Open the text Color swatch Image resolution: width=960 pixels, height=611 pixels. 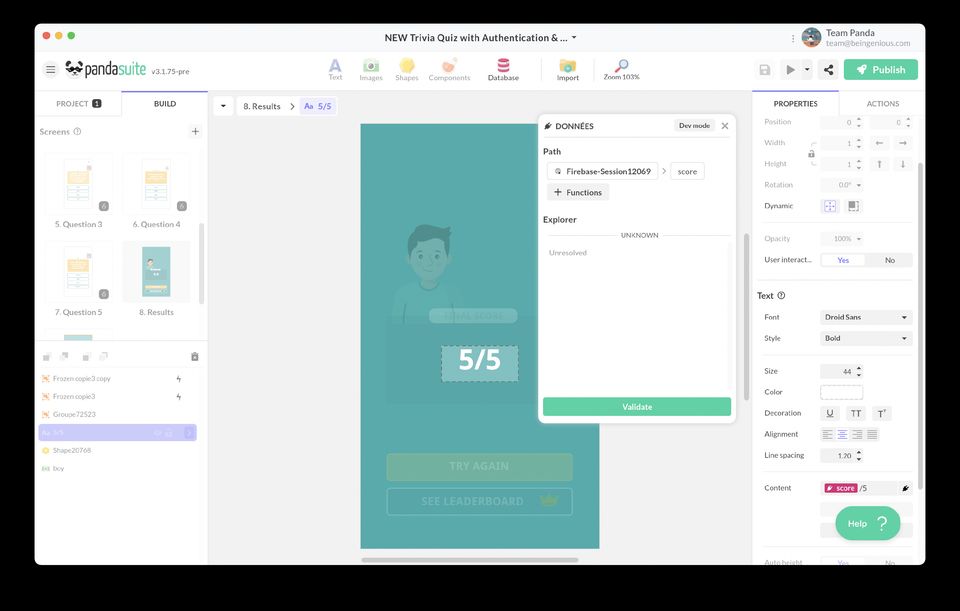click(841, 392)
